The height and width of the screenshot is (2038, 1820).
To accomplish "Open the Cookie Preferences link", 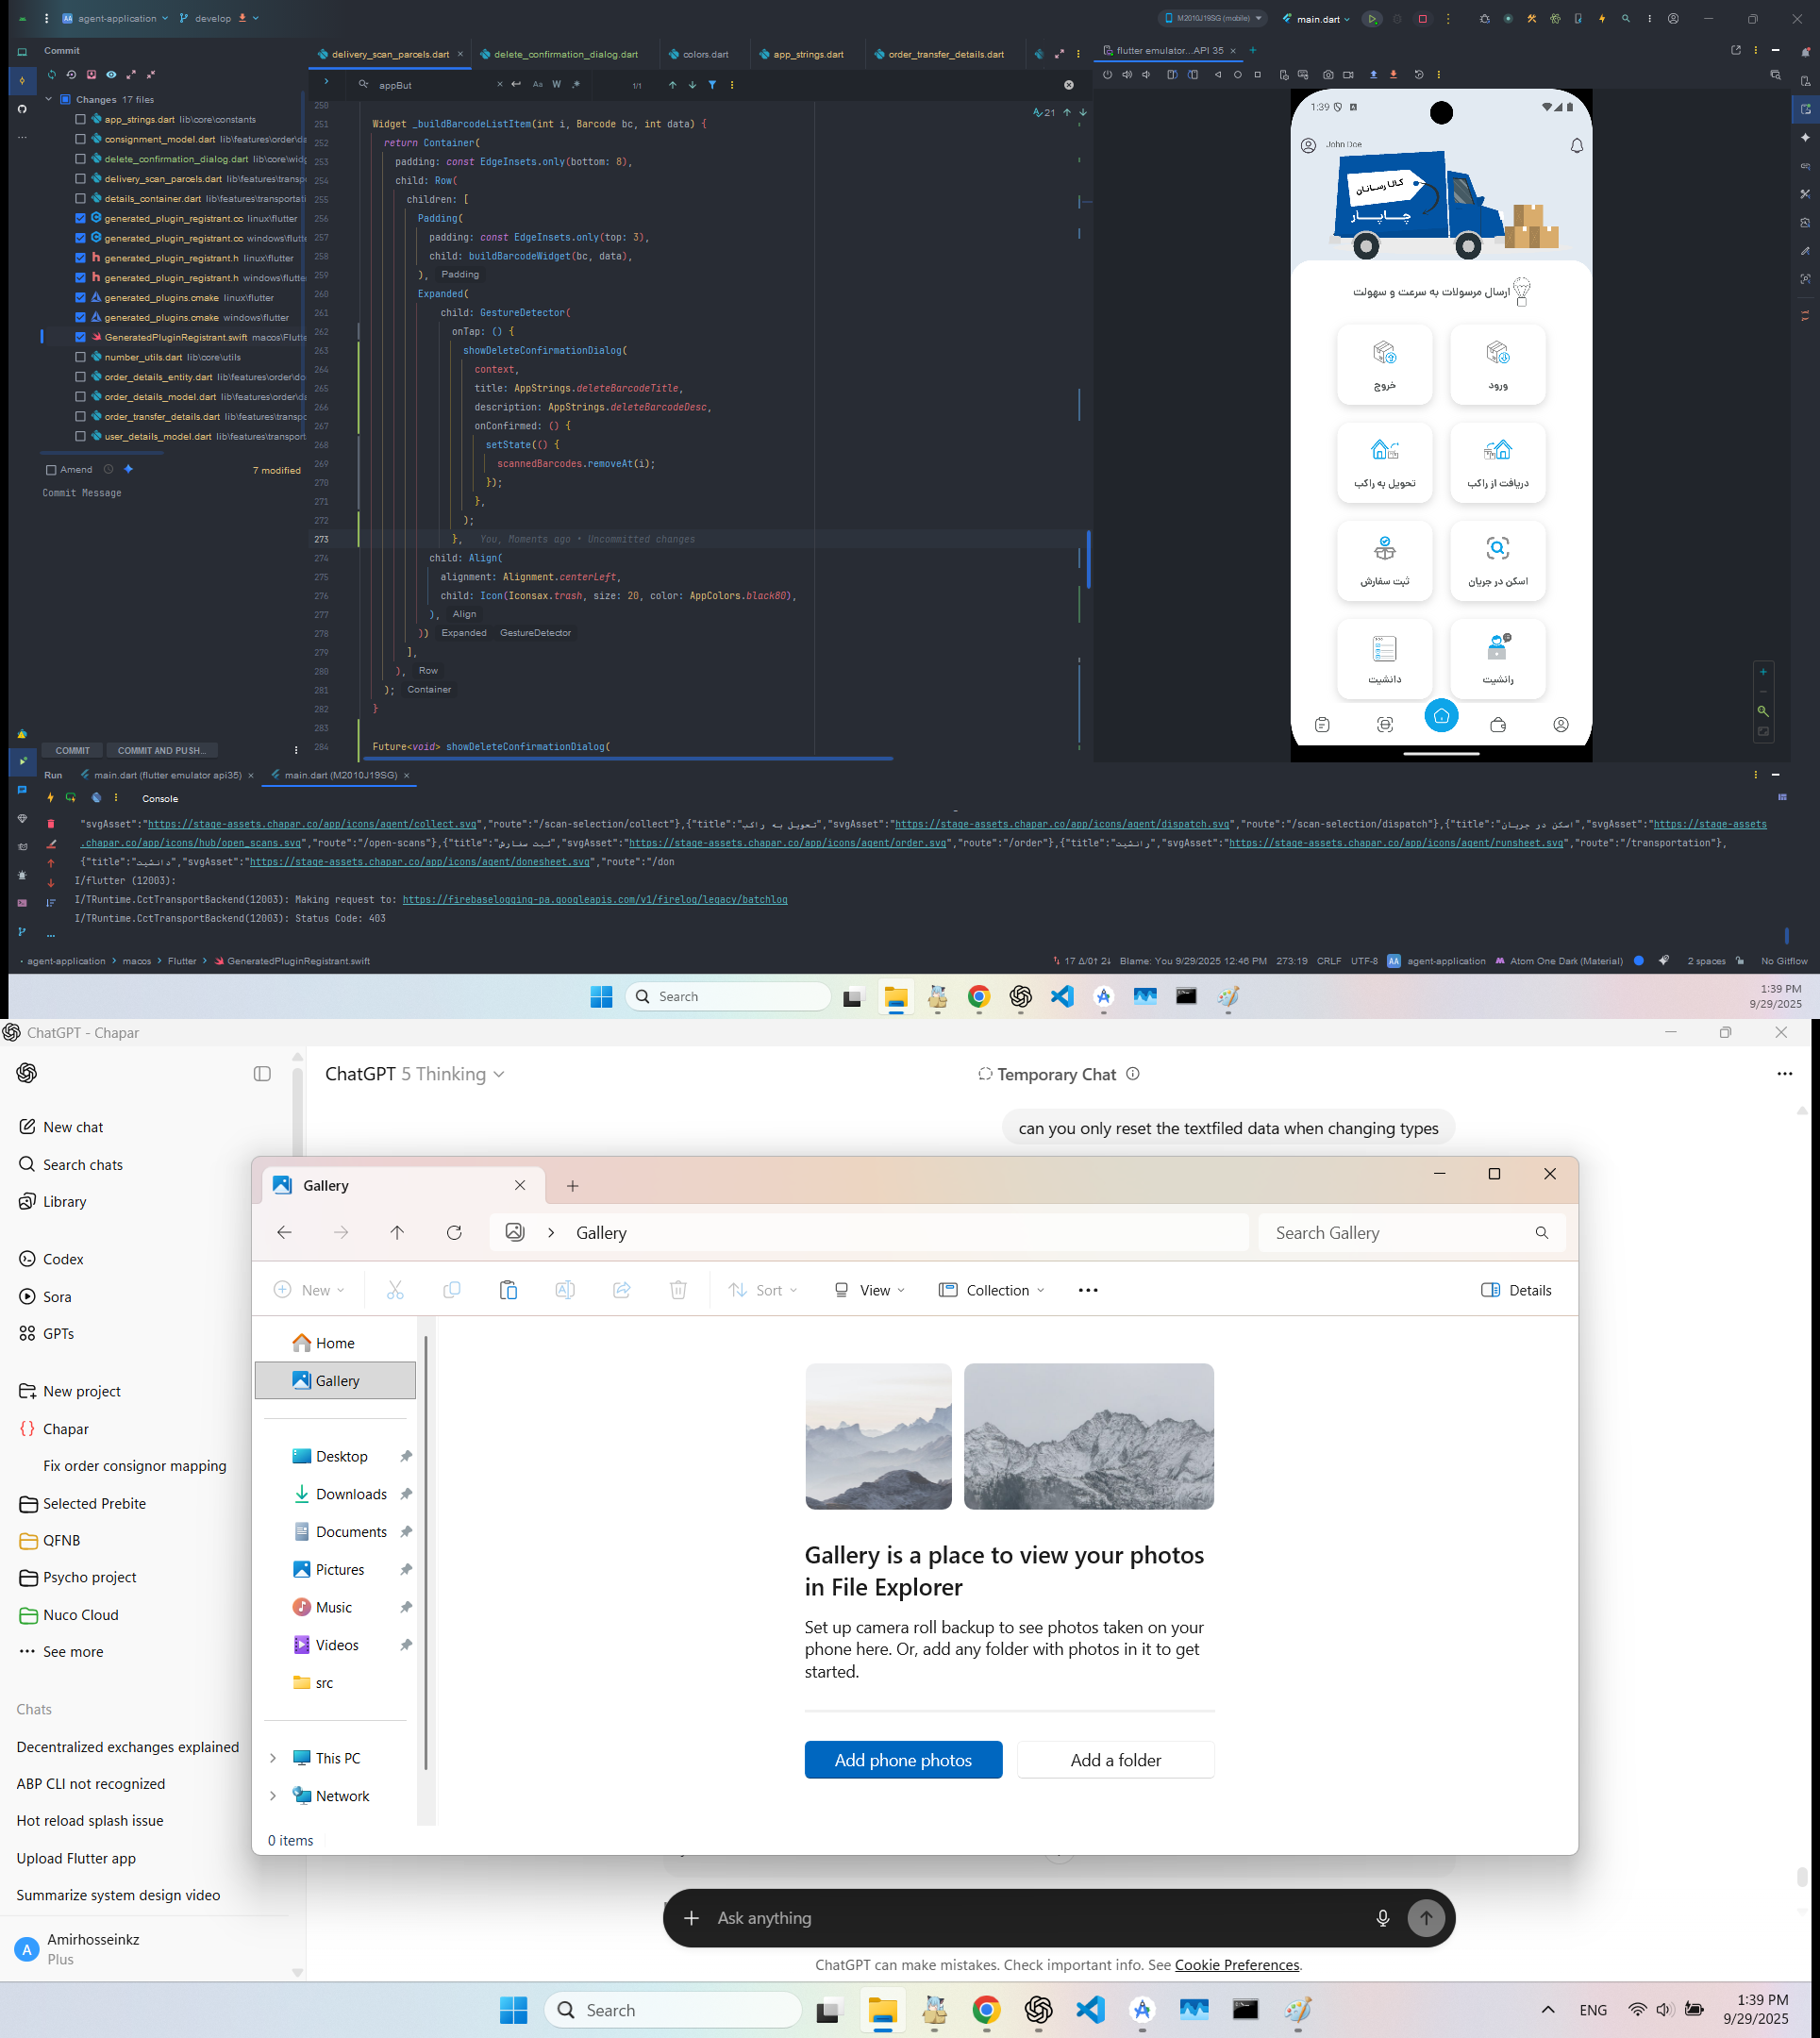I will pyautogui.click(x=1237, y=1965).
